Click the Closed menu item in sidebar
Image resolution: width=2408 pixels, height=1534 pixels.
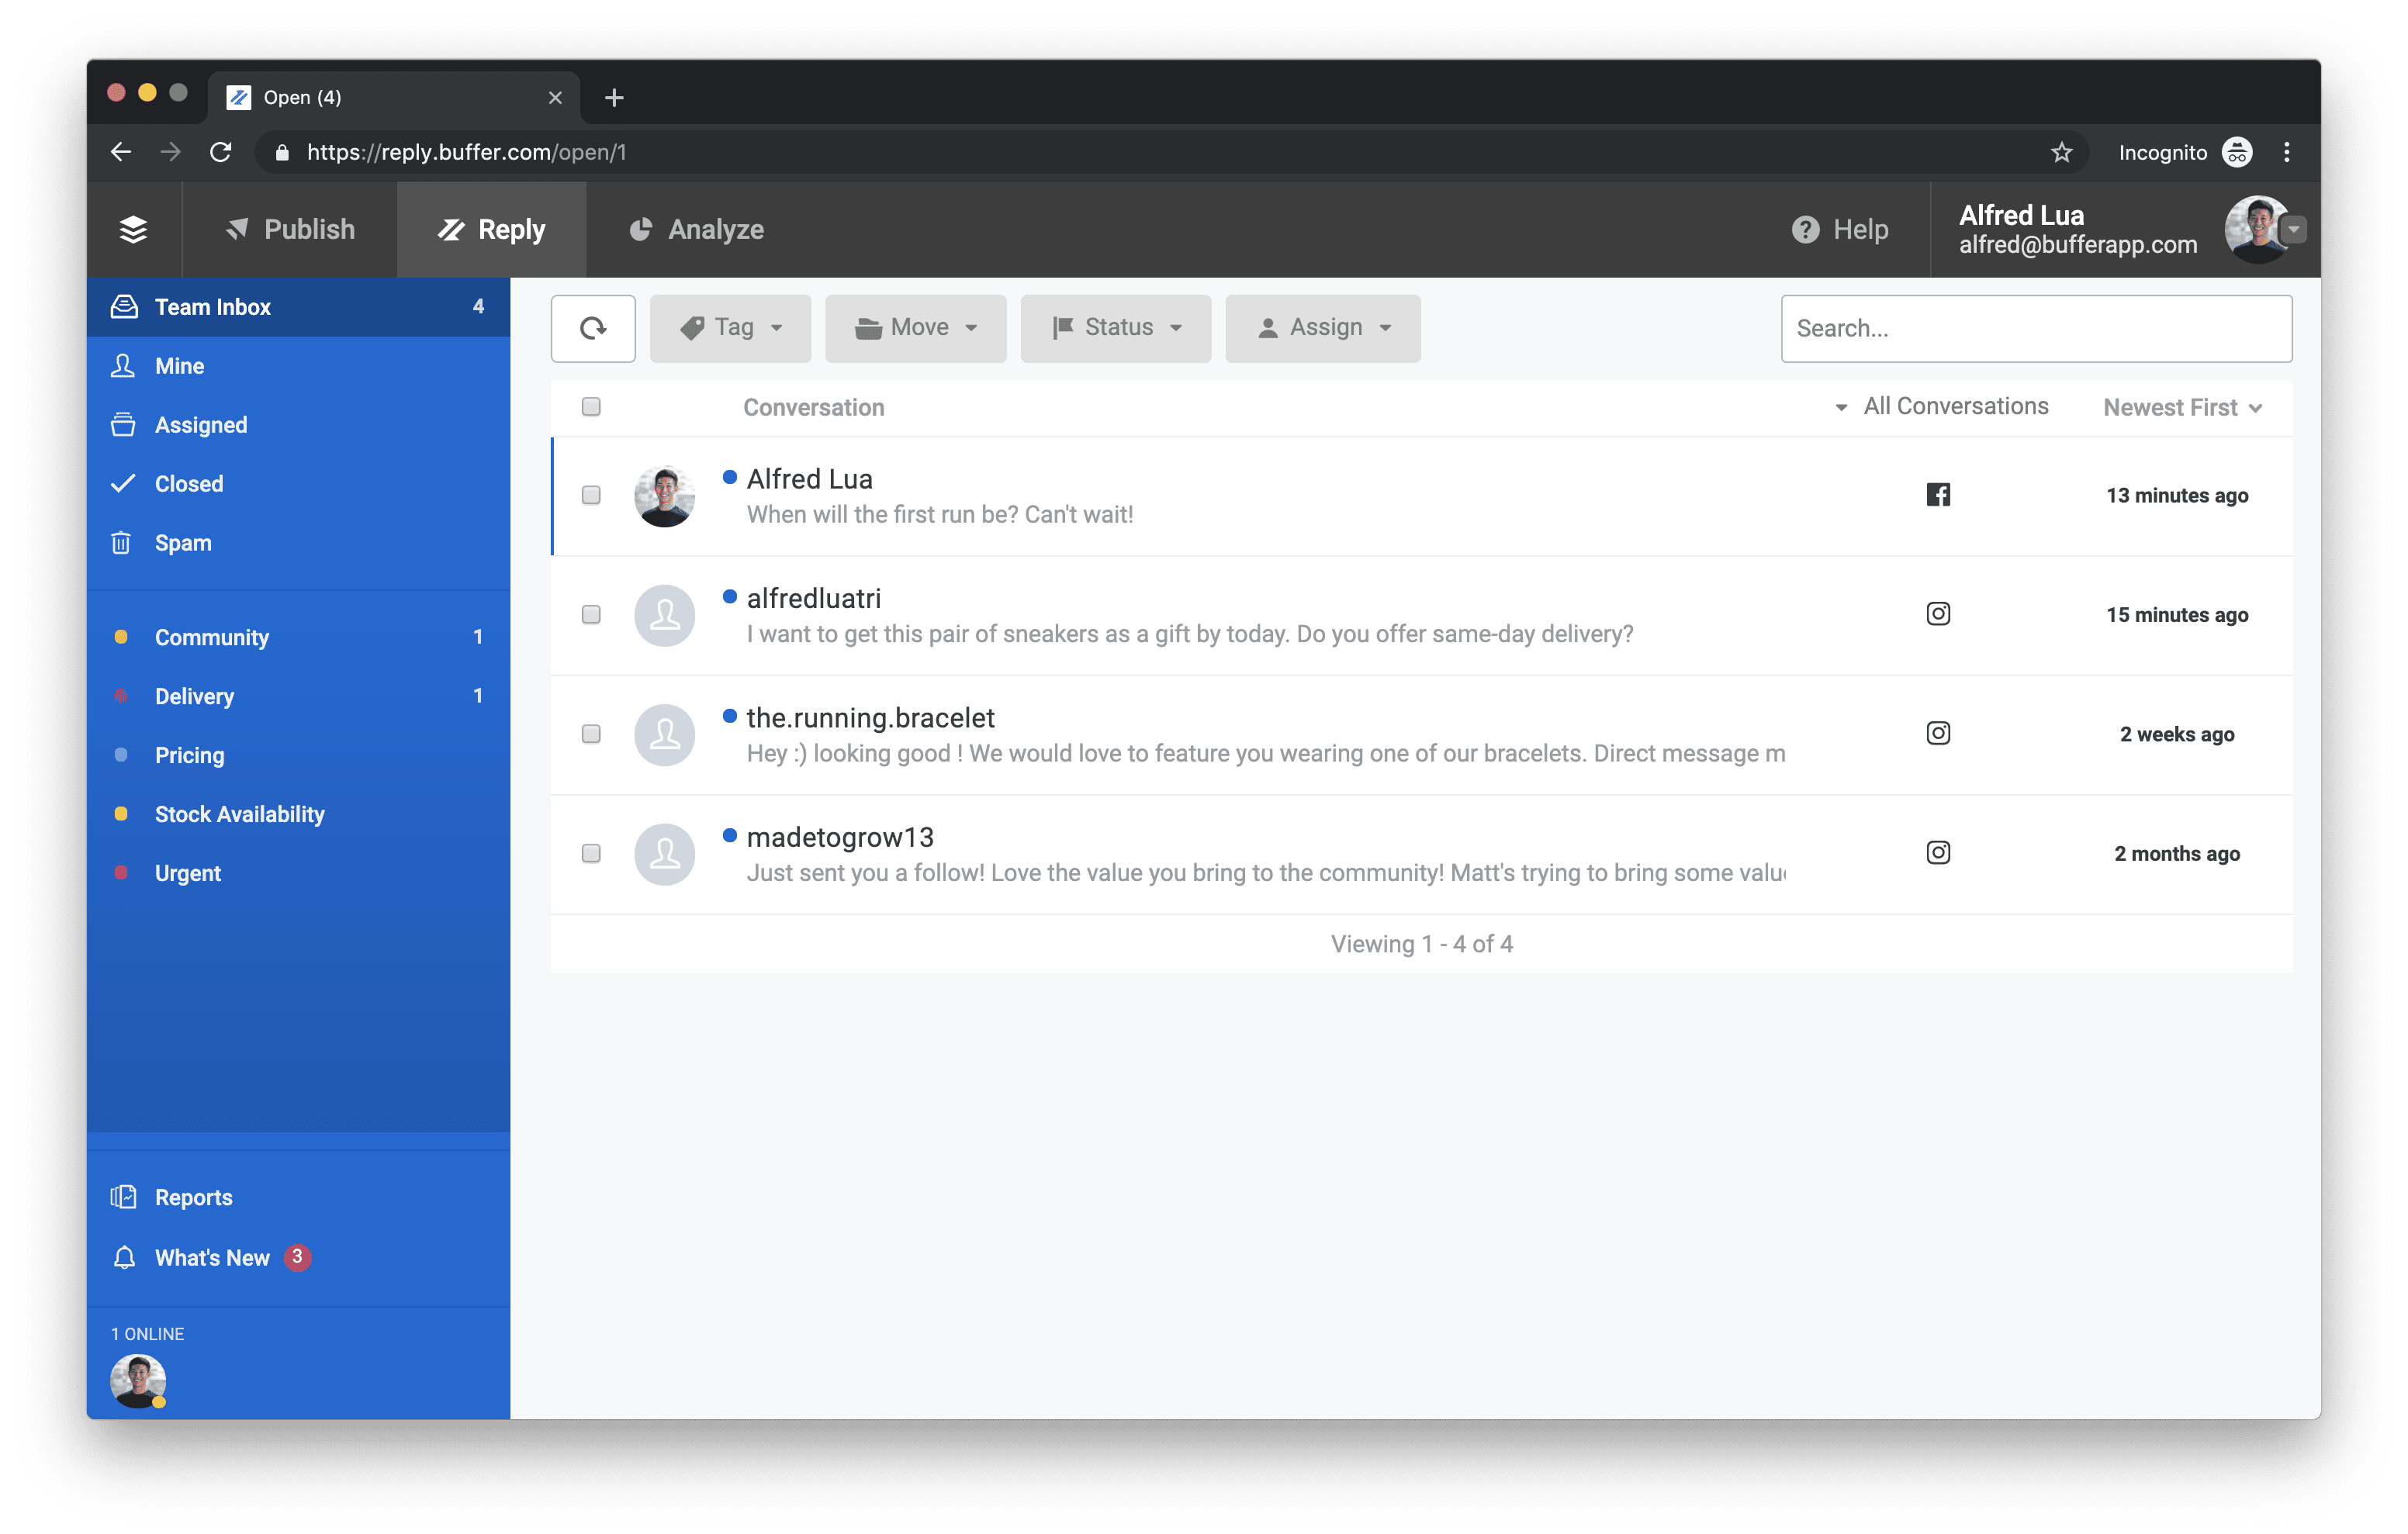click(189, 482)
